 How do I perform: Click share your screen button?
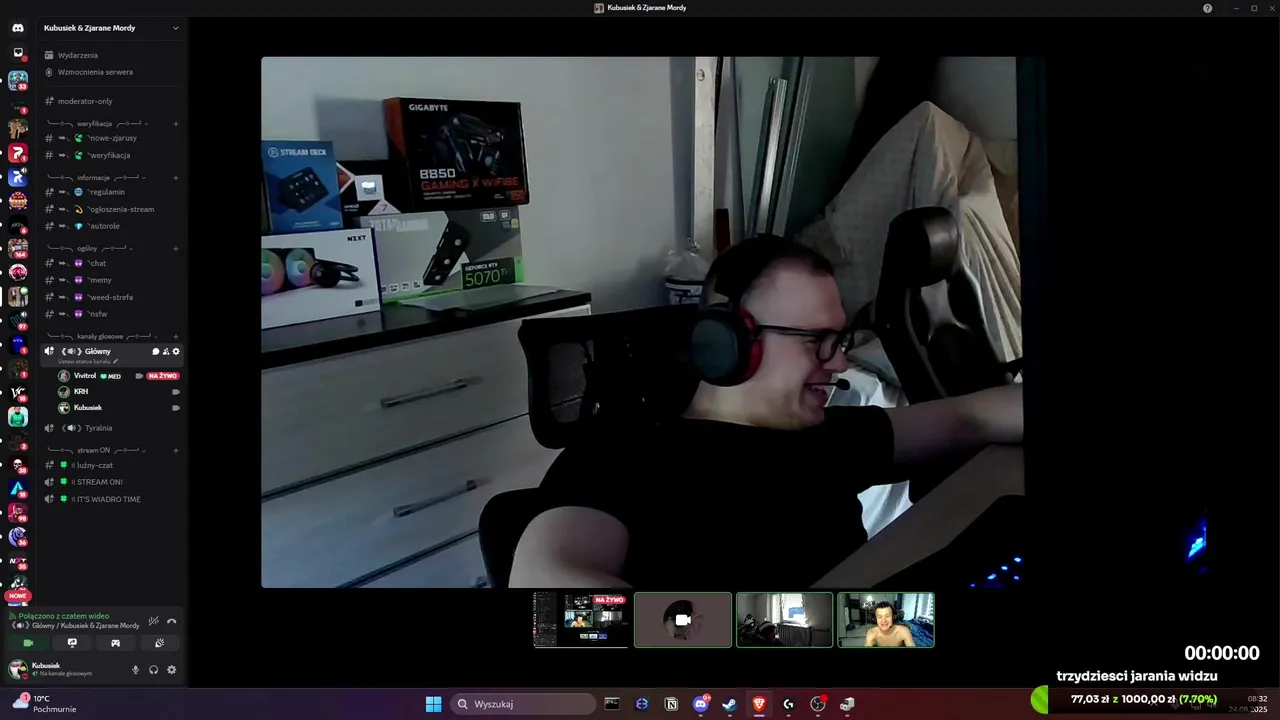coord(72,643)
